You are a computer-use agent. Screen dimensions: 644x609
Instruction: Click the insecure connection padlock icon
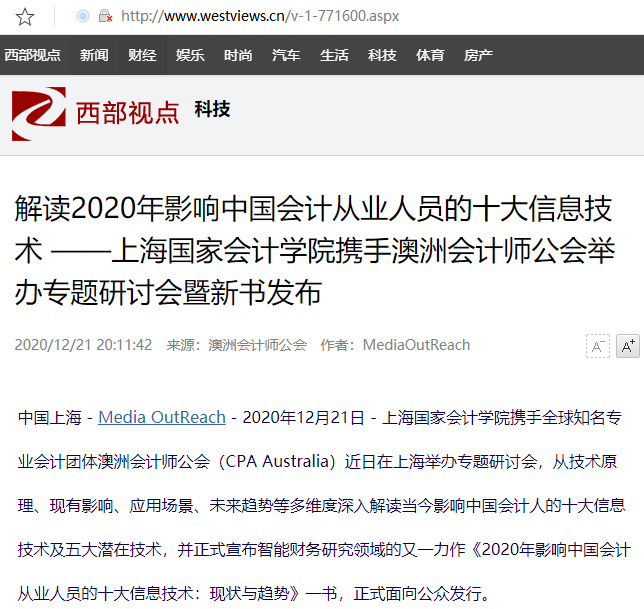[105, 16]
